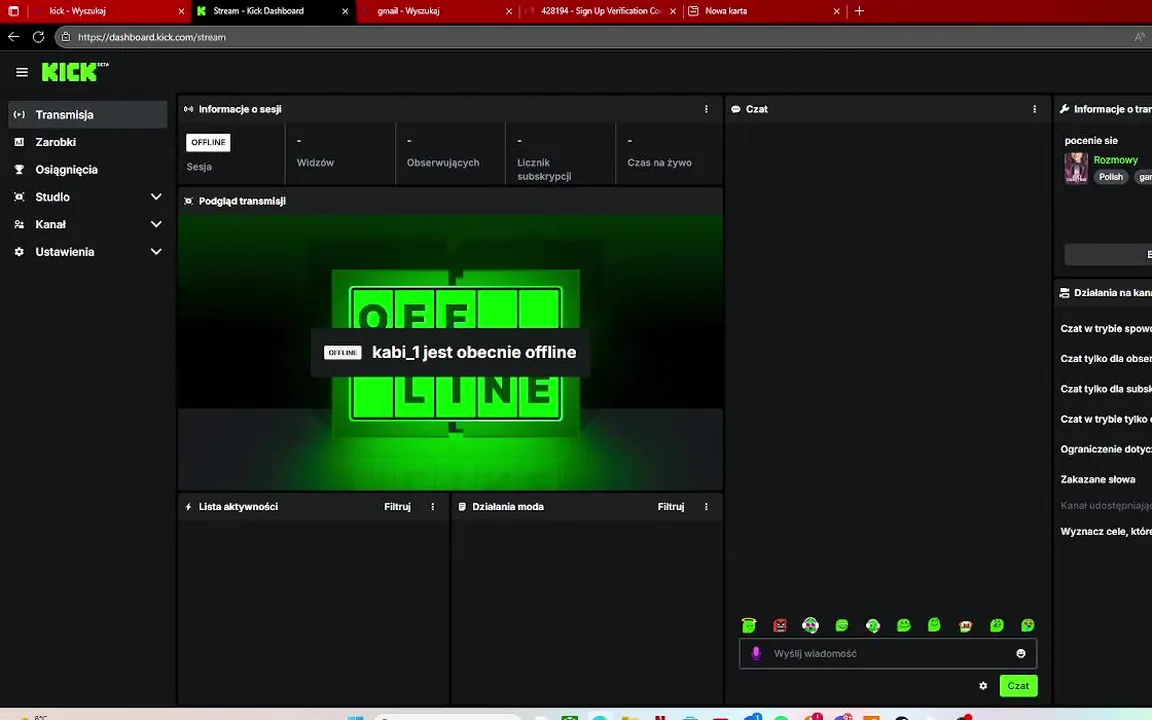Click the Polish language tag
This screenshot has height=720, width=1152.
coord(1111,177)
